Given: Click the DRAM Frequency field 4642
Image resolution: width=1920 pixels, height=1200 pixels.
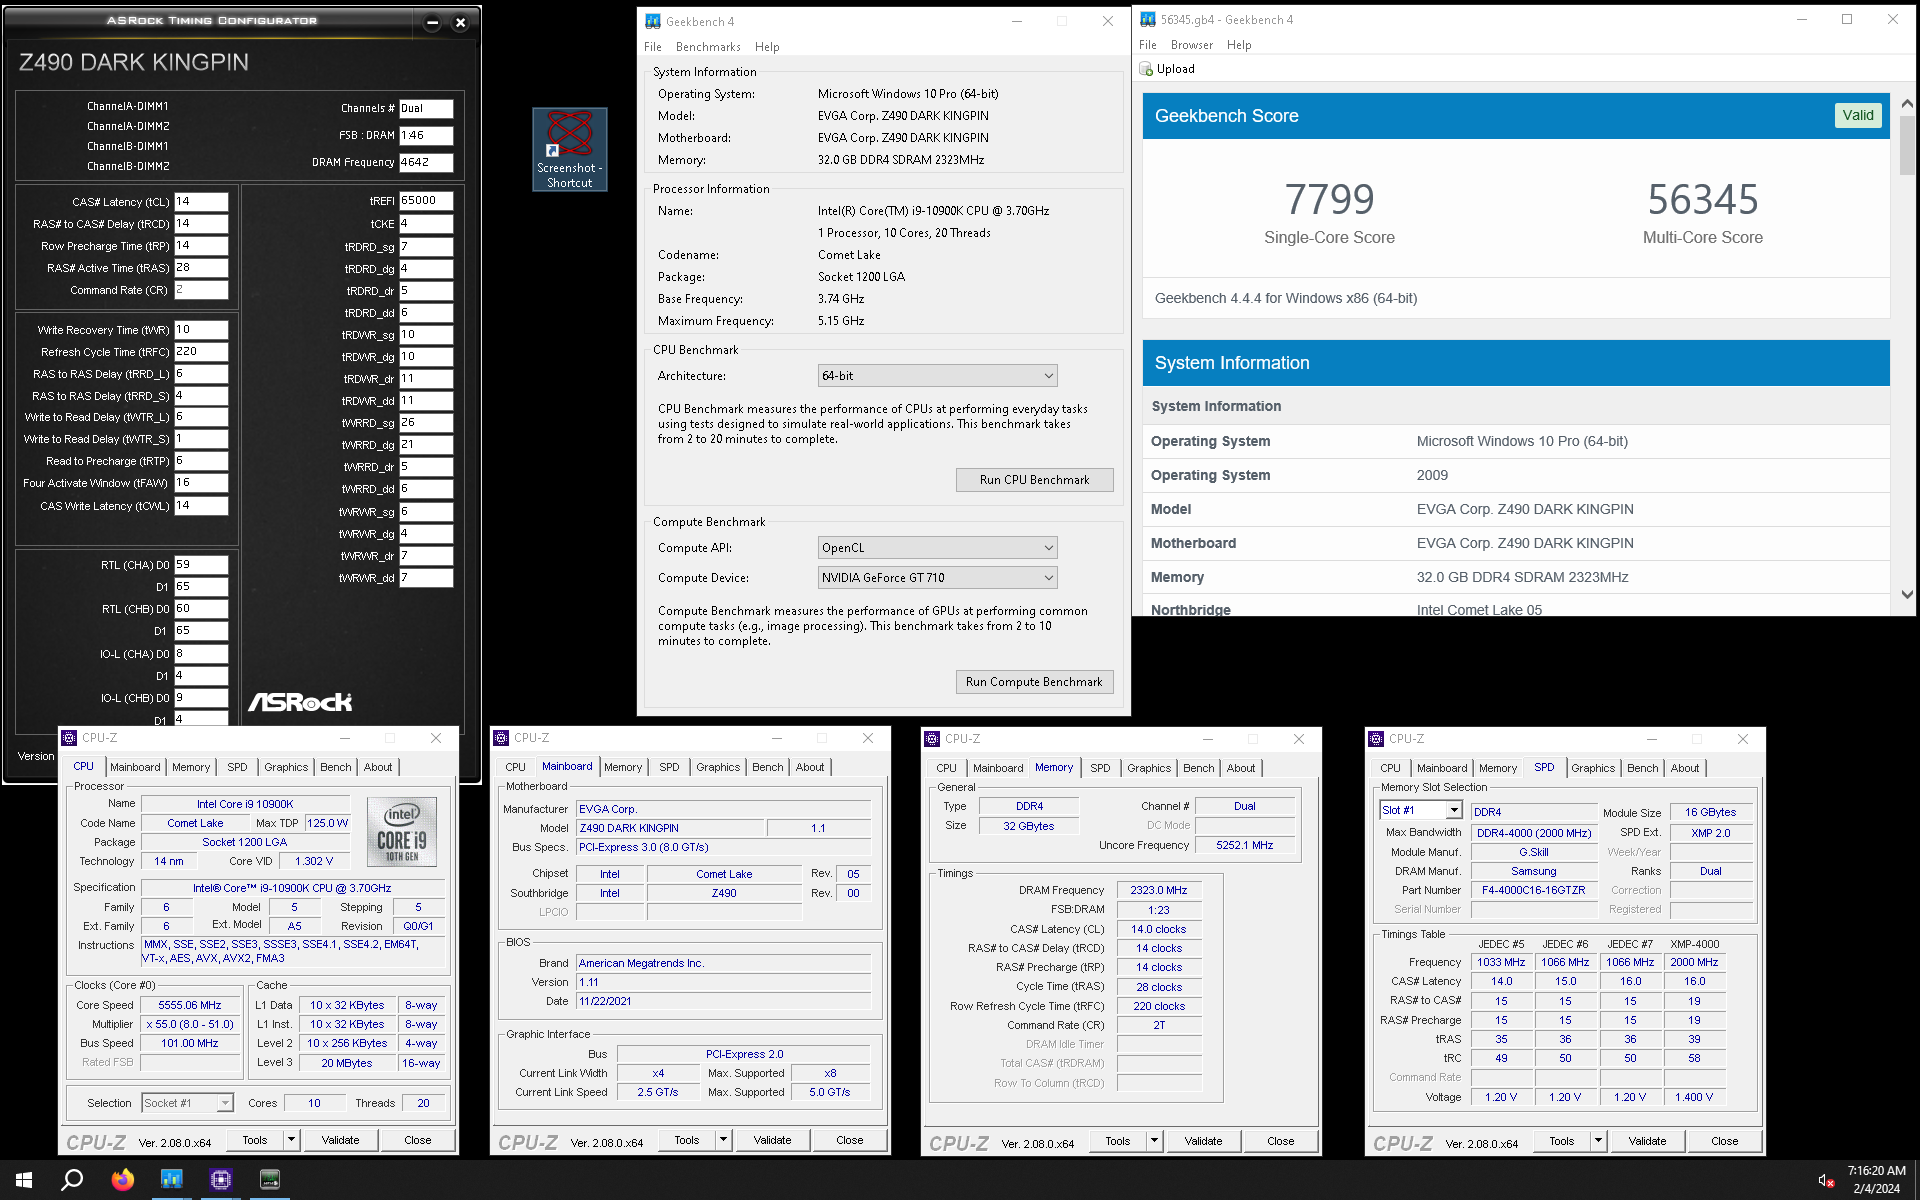Looking at the screenshot, I should coord(426,162).
